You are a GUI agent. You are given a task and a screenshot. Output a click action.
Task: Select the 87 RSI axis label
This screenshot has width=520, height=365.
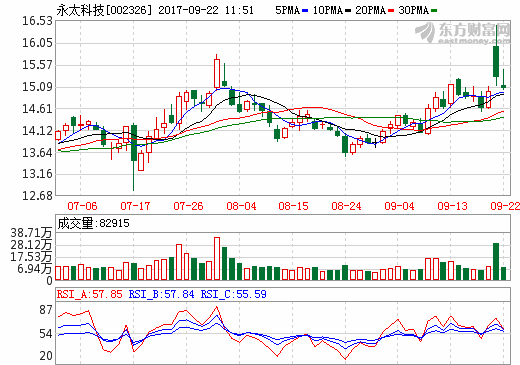(x=46, y=310)
